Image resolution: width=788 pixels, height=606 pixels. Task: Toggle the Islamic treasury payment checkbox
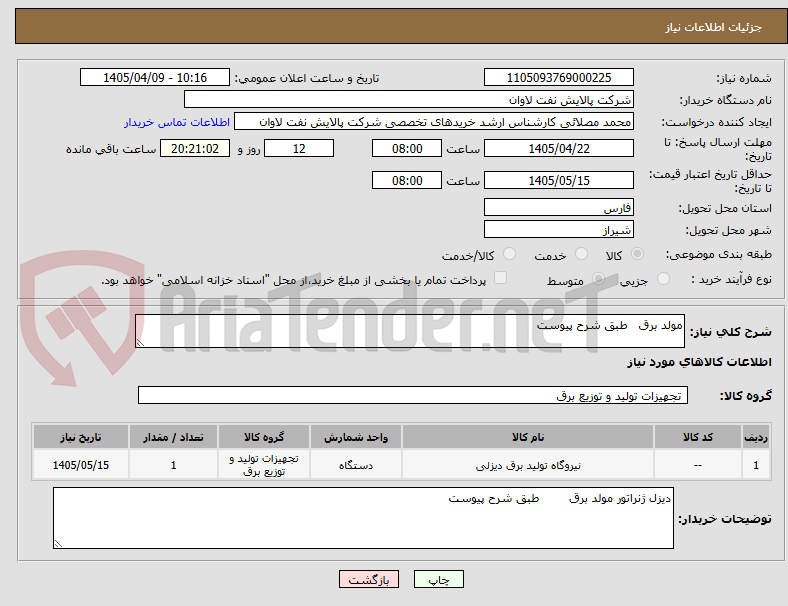click(x=501, y=278)
